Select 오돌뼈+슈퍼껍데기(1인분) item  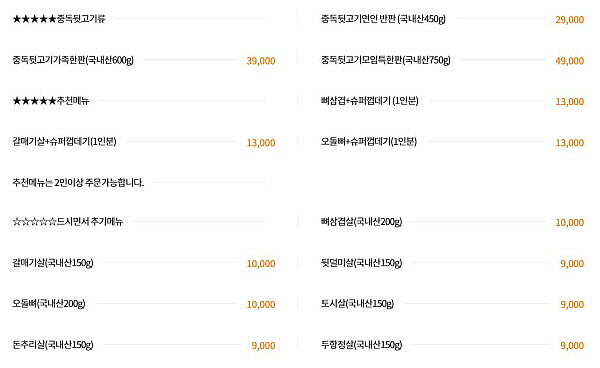pyautogui.click(x=368, y=142)
